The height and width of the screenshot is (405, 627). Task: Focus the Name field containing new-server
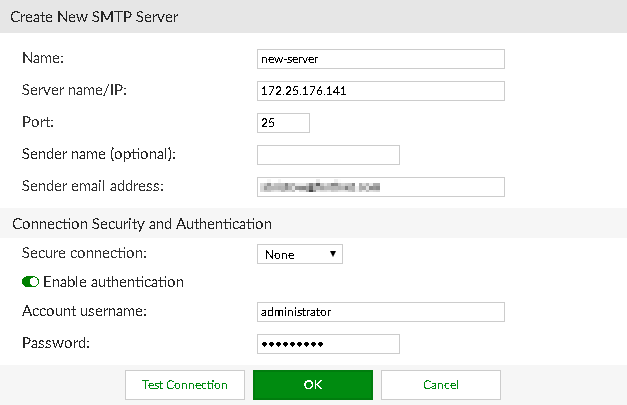coord(380,59)
